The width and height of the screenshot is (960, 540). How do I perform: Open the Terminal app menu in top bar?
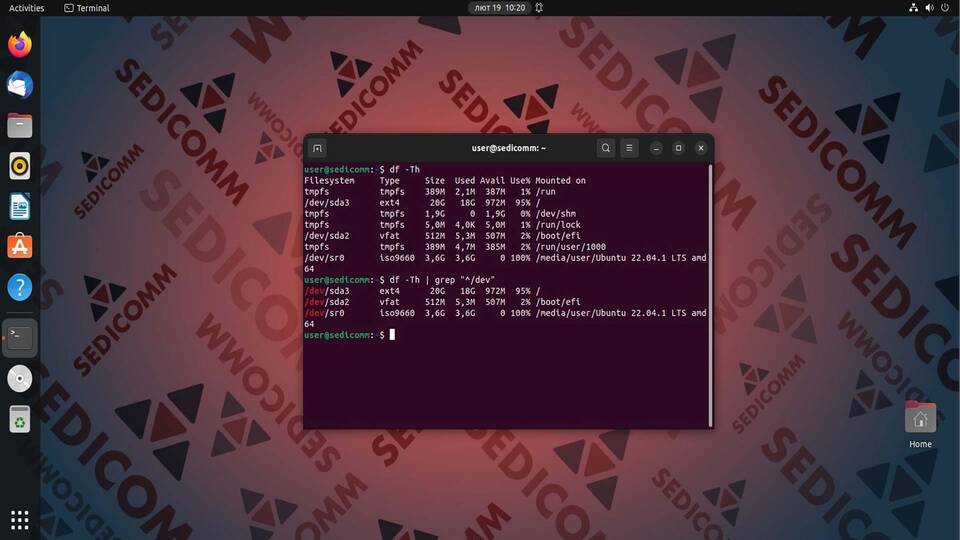coord(86,8)
